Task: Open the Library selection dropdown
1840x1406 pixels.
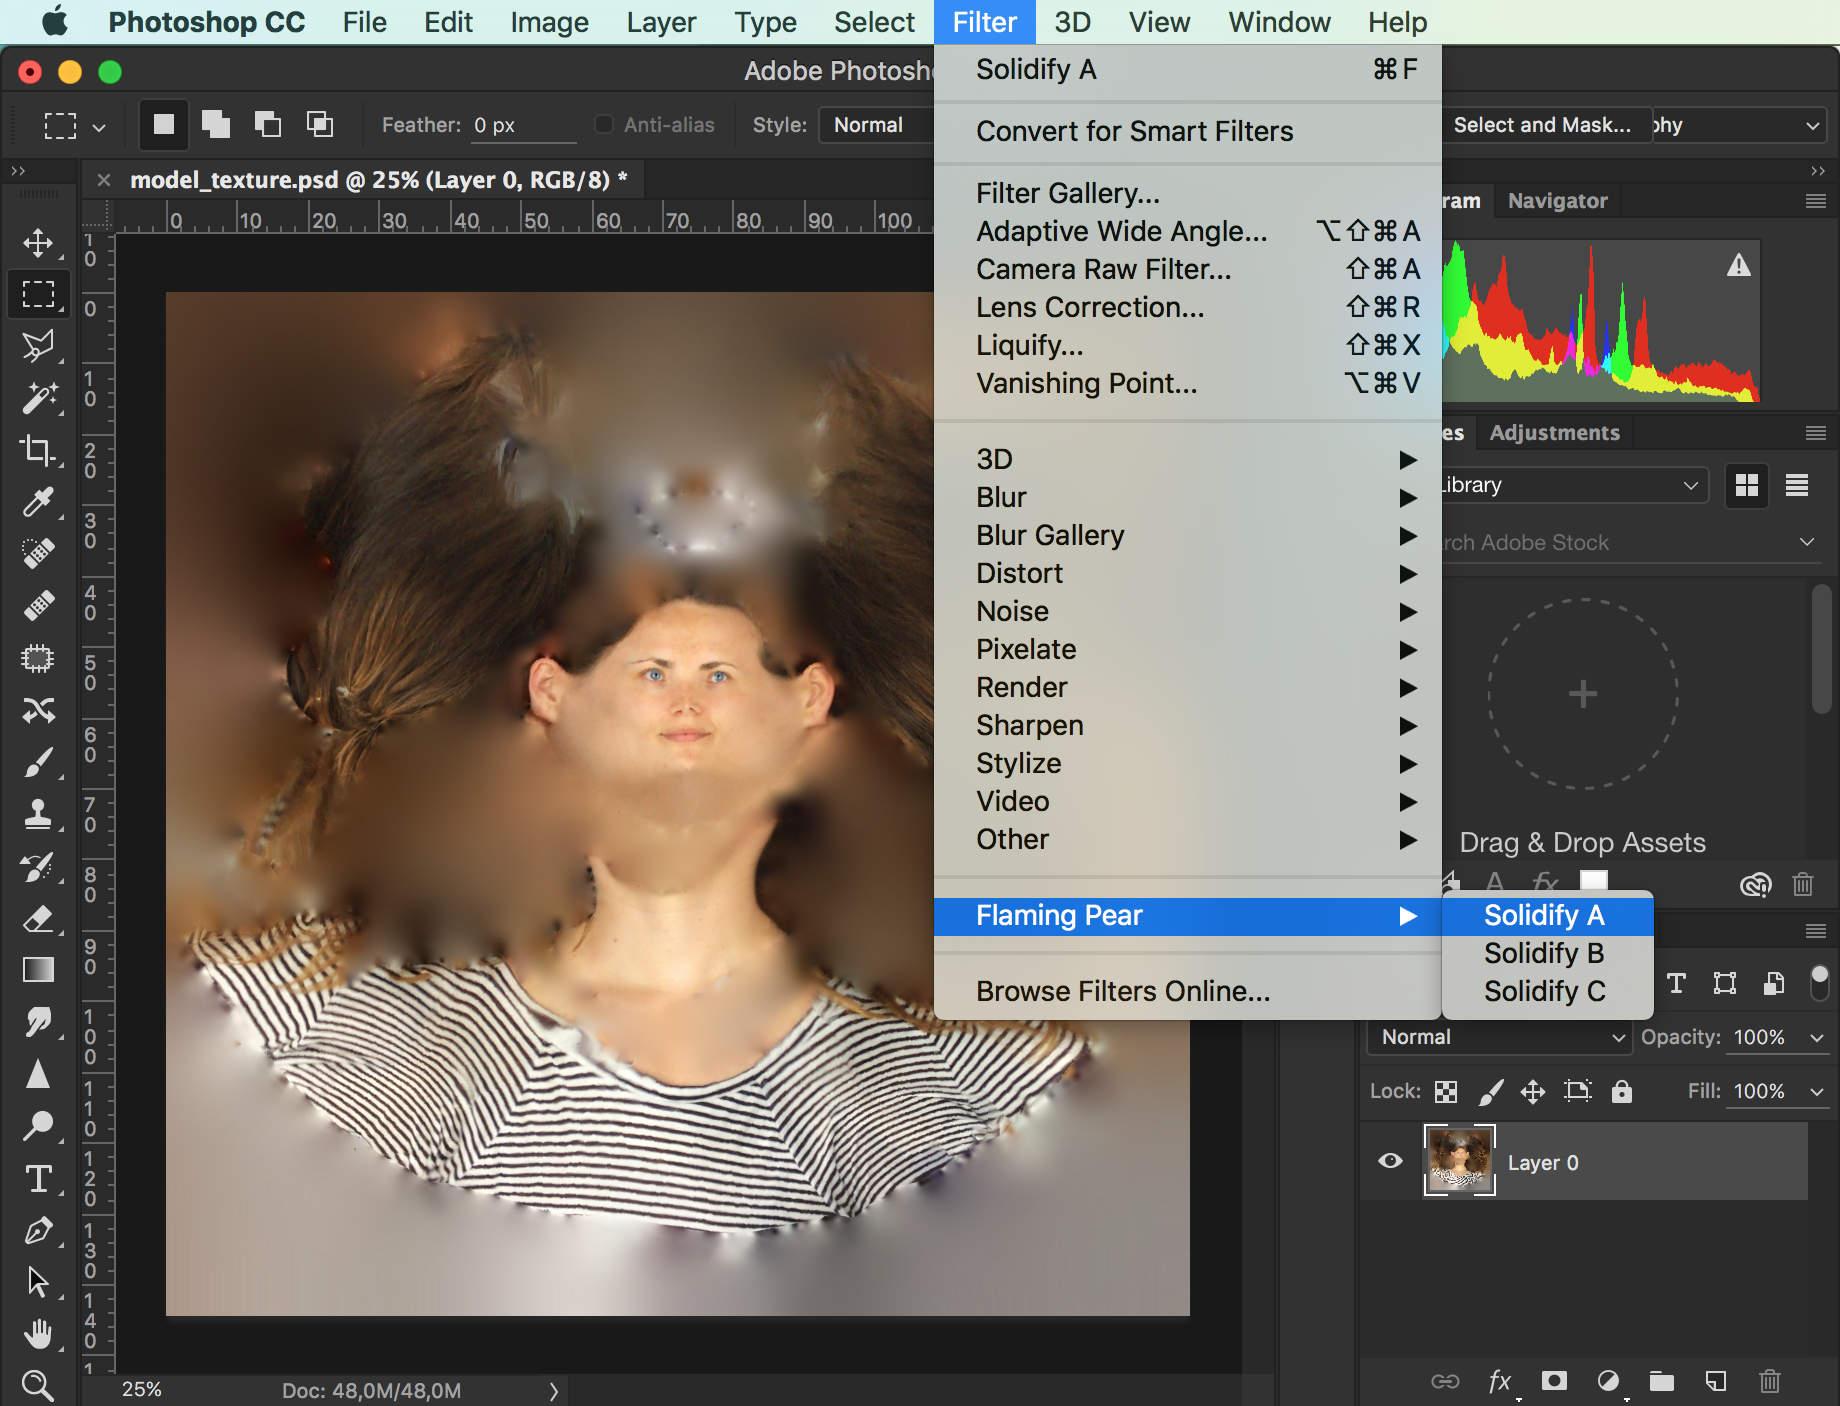Action: click(1574, 485)
